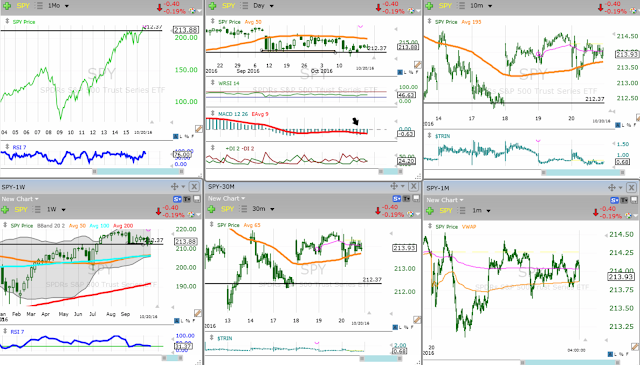
Task: Click the WRSI 14 indicator label
Action: pyautogui.click(x=229, y=83)
